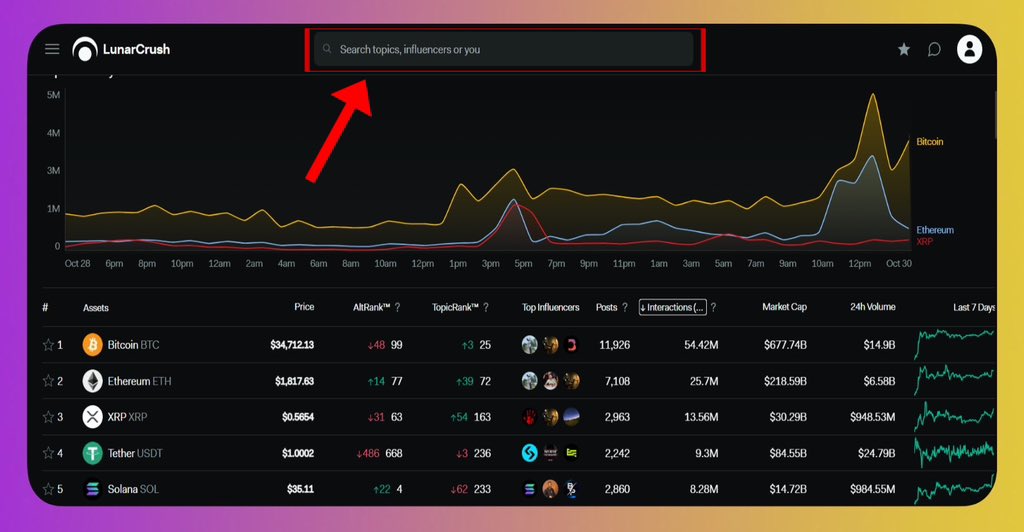Click the Solana coin logo
This screenshot has width=1024, height=532.
(x=92, y=489)
